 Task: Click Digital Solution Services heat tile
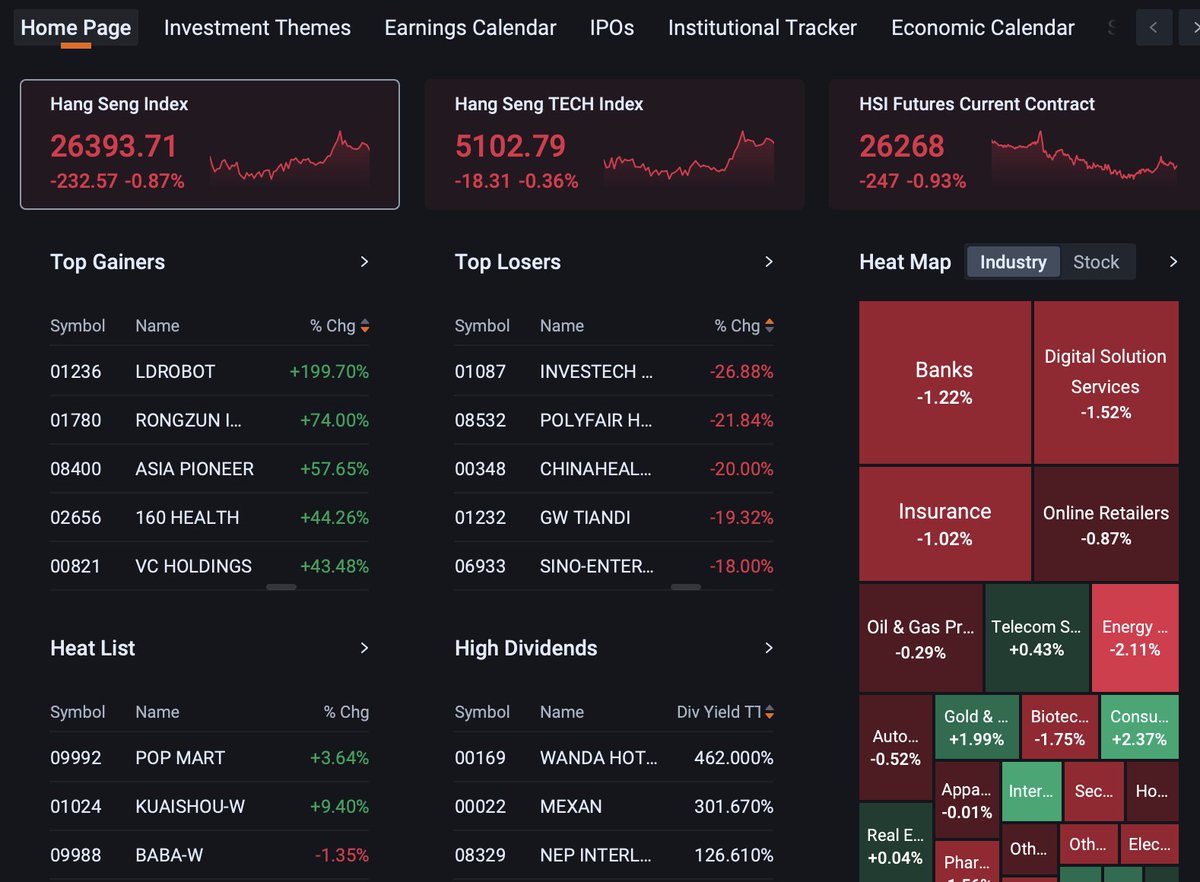[1106, 383]
